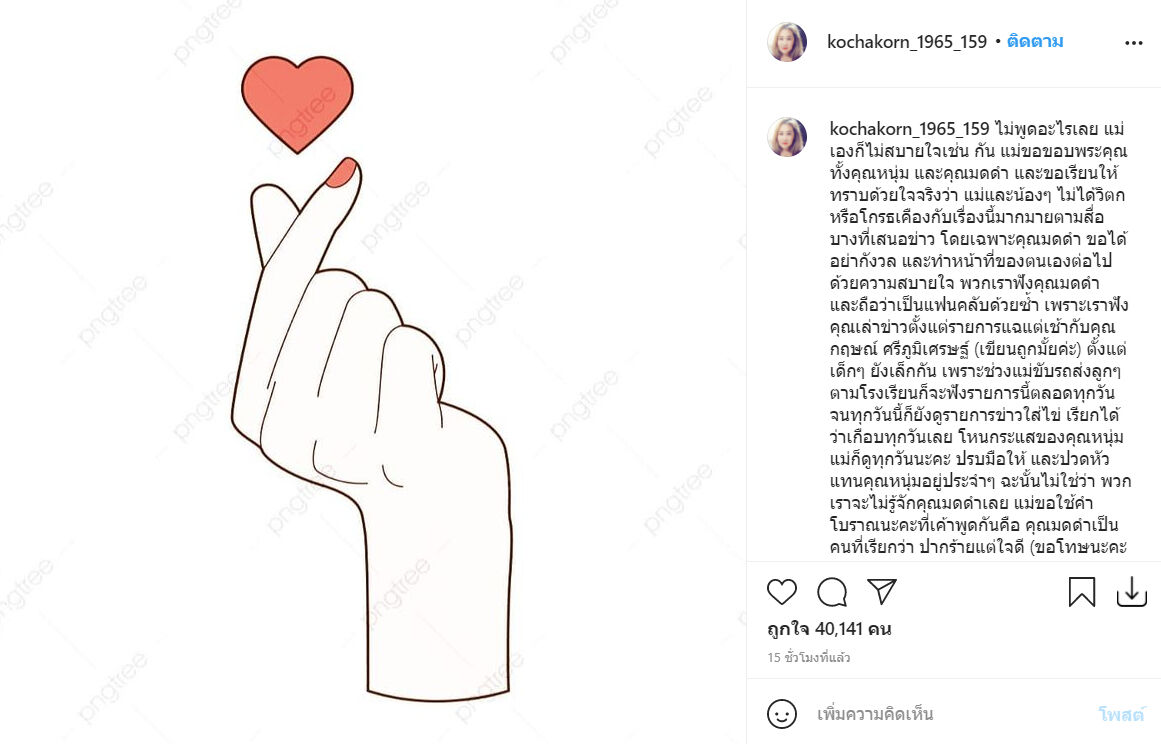
Task: Submit comment with โพสต์ button
Action: click(1121, 714)
